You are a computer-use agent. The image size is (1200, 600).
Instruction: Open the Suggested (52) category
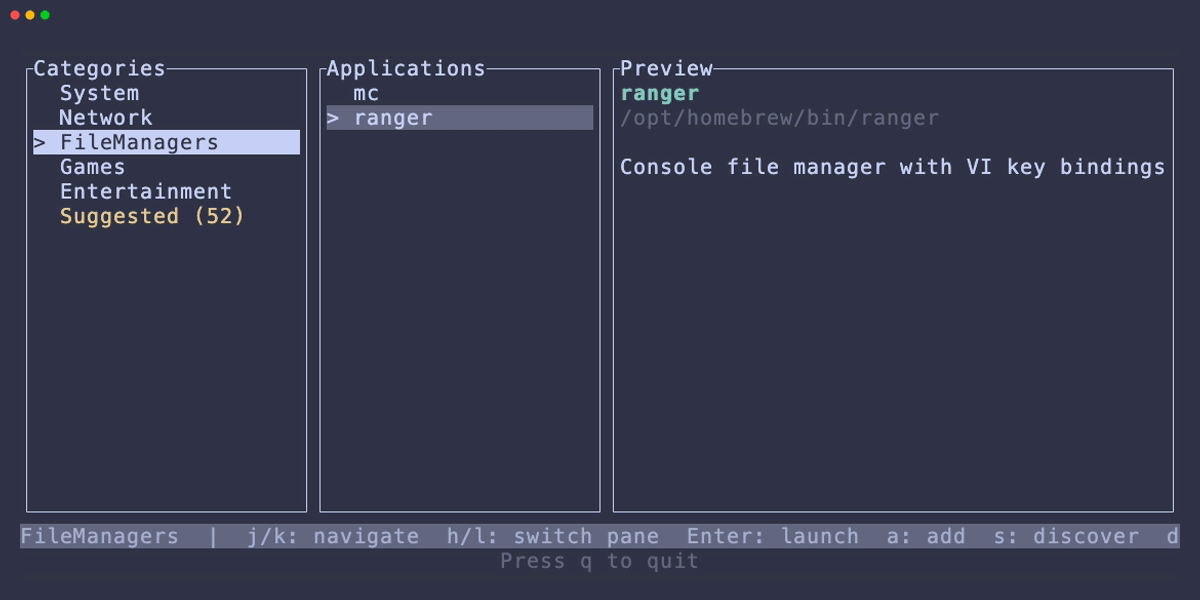[x=152, y=216]
